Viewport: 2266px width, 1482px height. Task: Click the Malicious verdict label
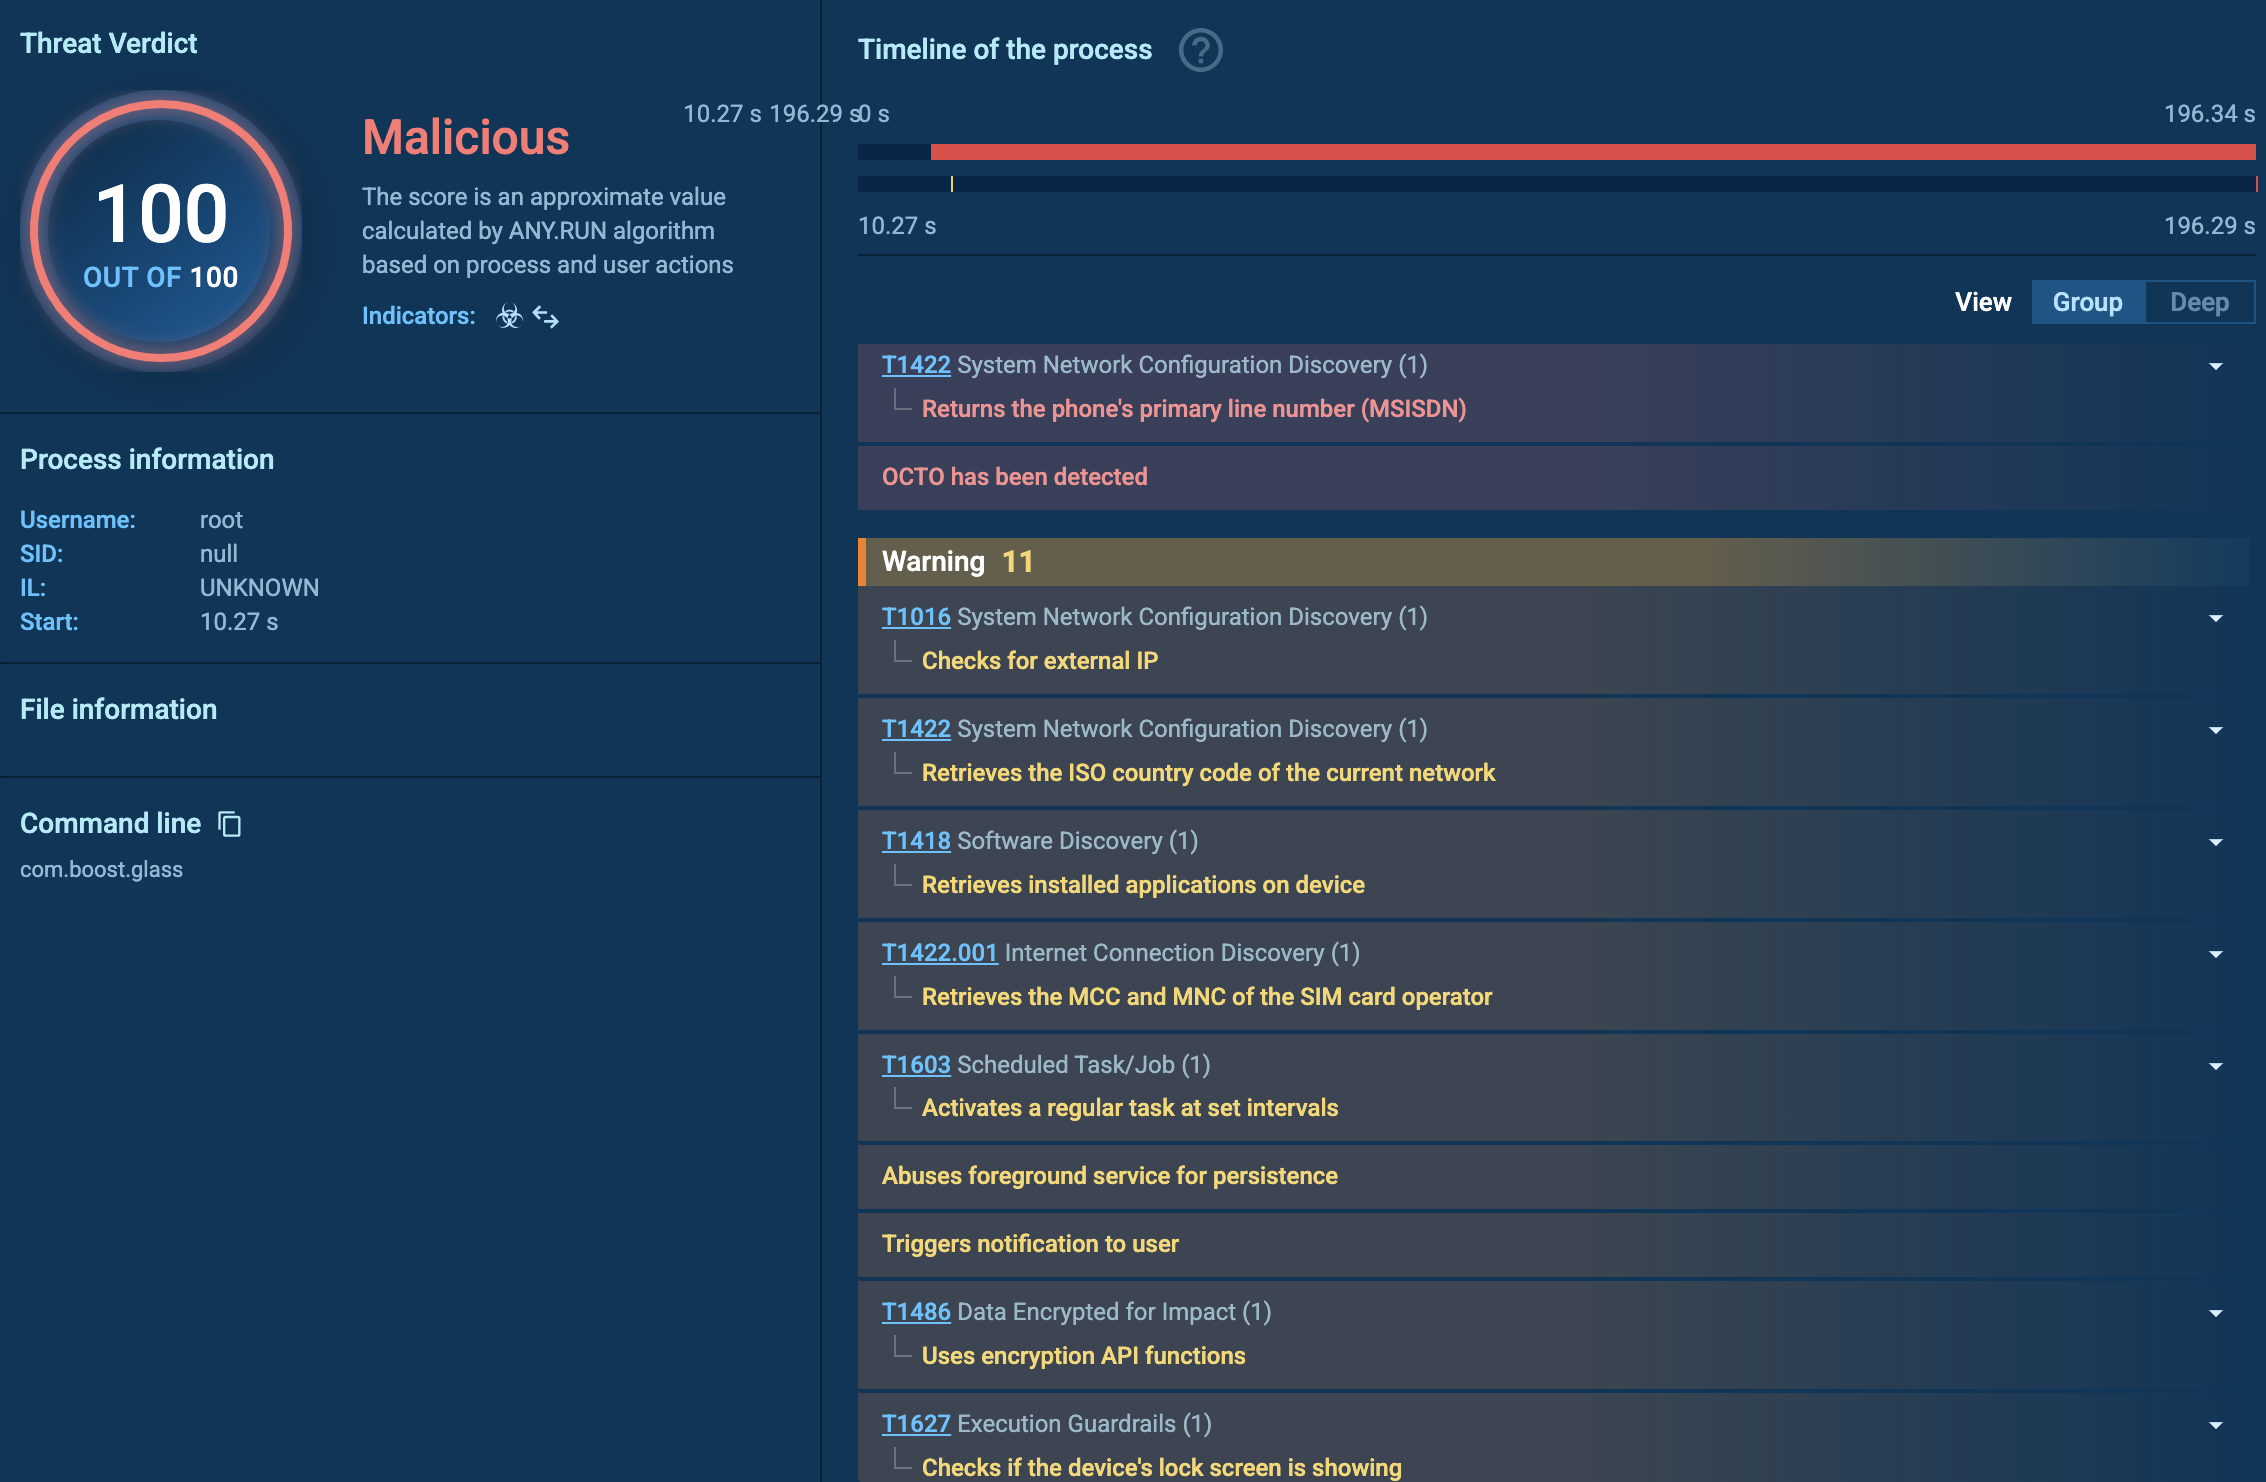coord(466,138)
